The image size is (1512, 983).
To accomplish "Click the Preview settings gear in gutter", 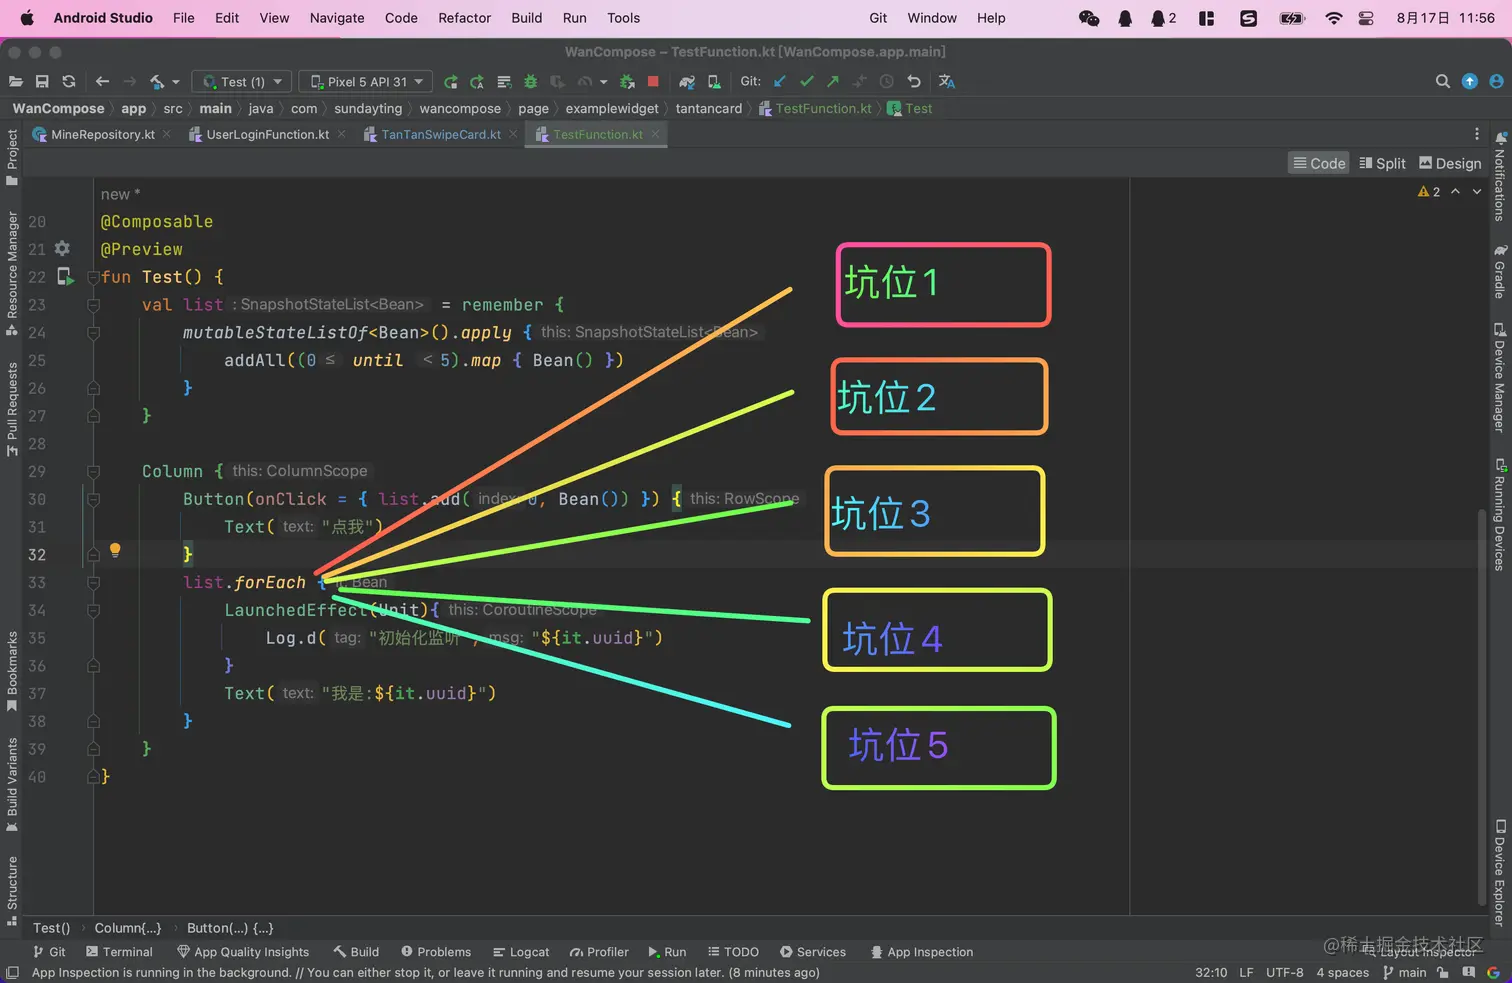I will [62, 248].
